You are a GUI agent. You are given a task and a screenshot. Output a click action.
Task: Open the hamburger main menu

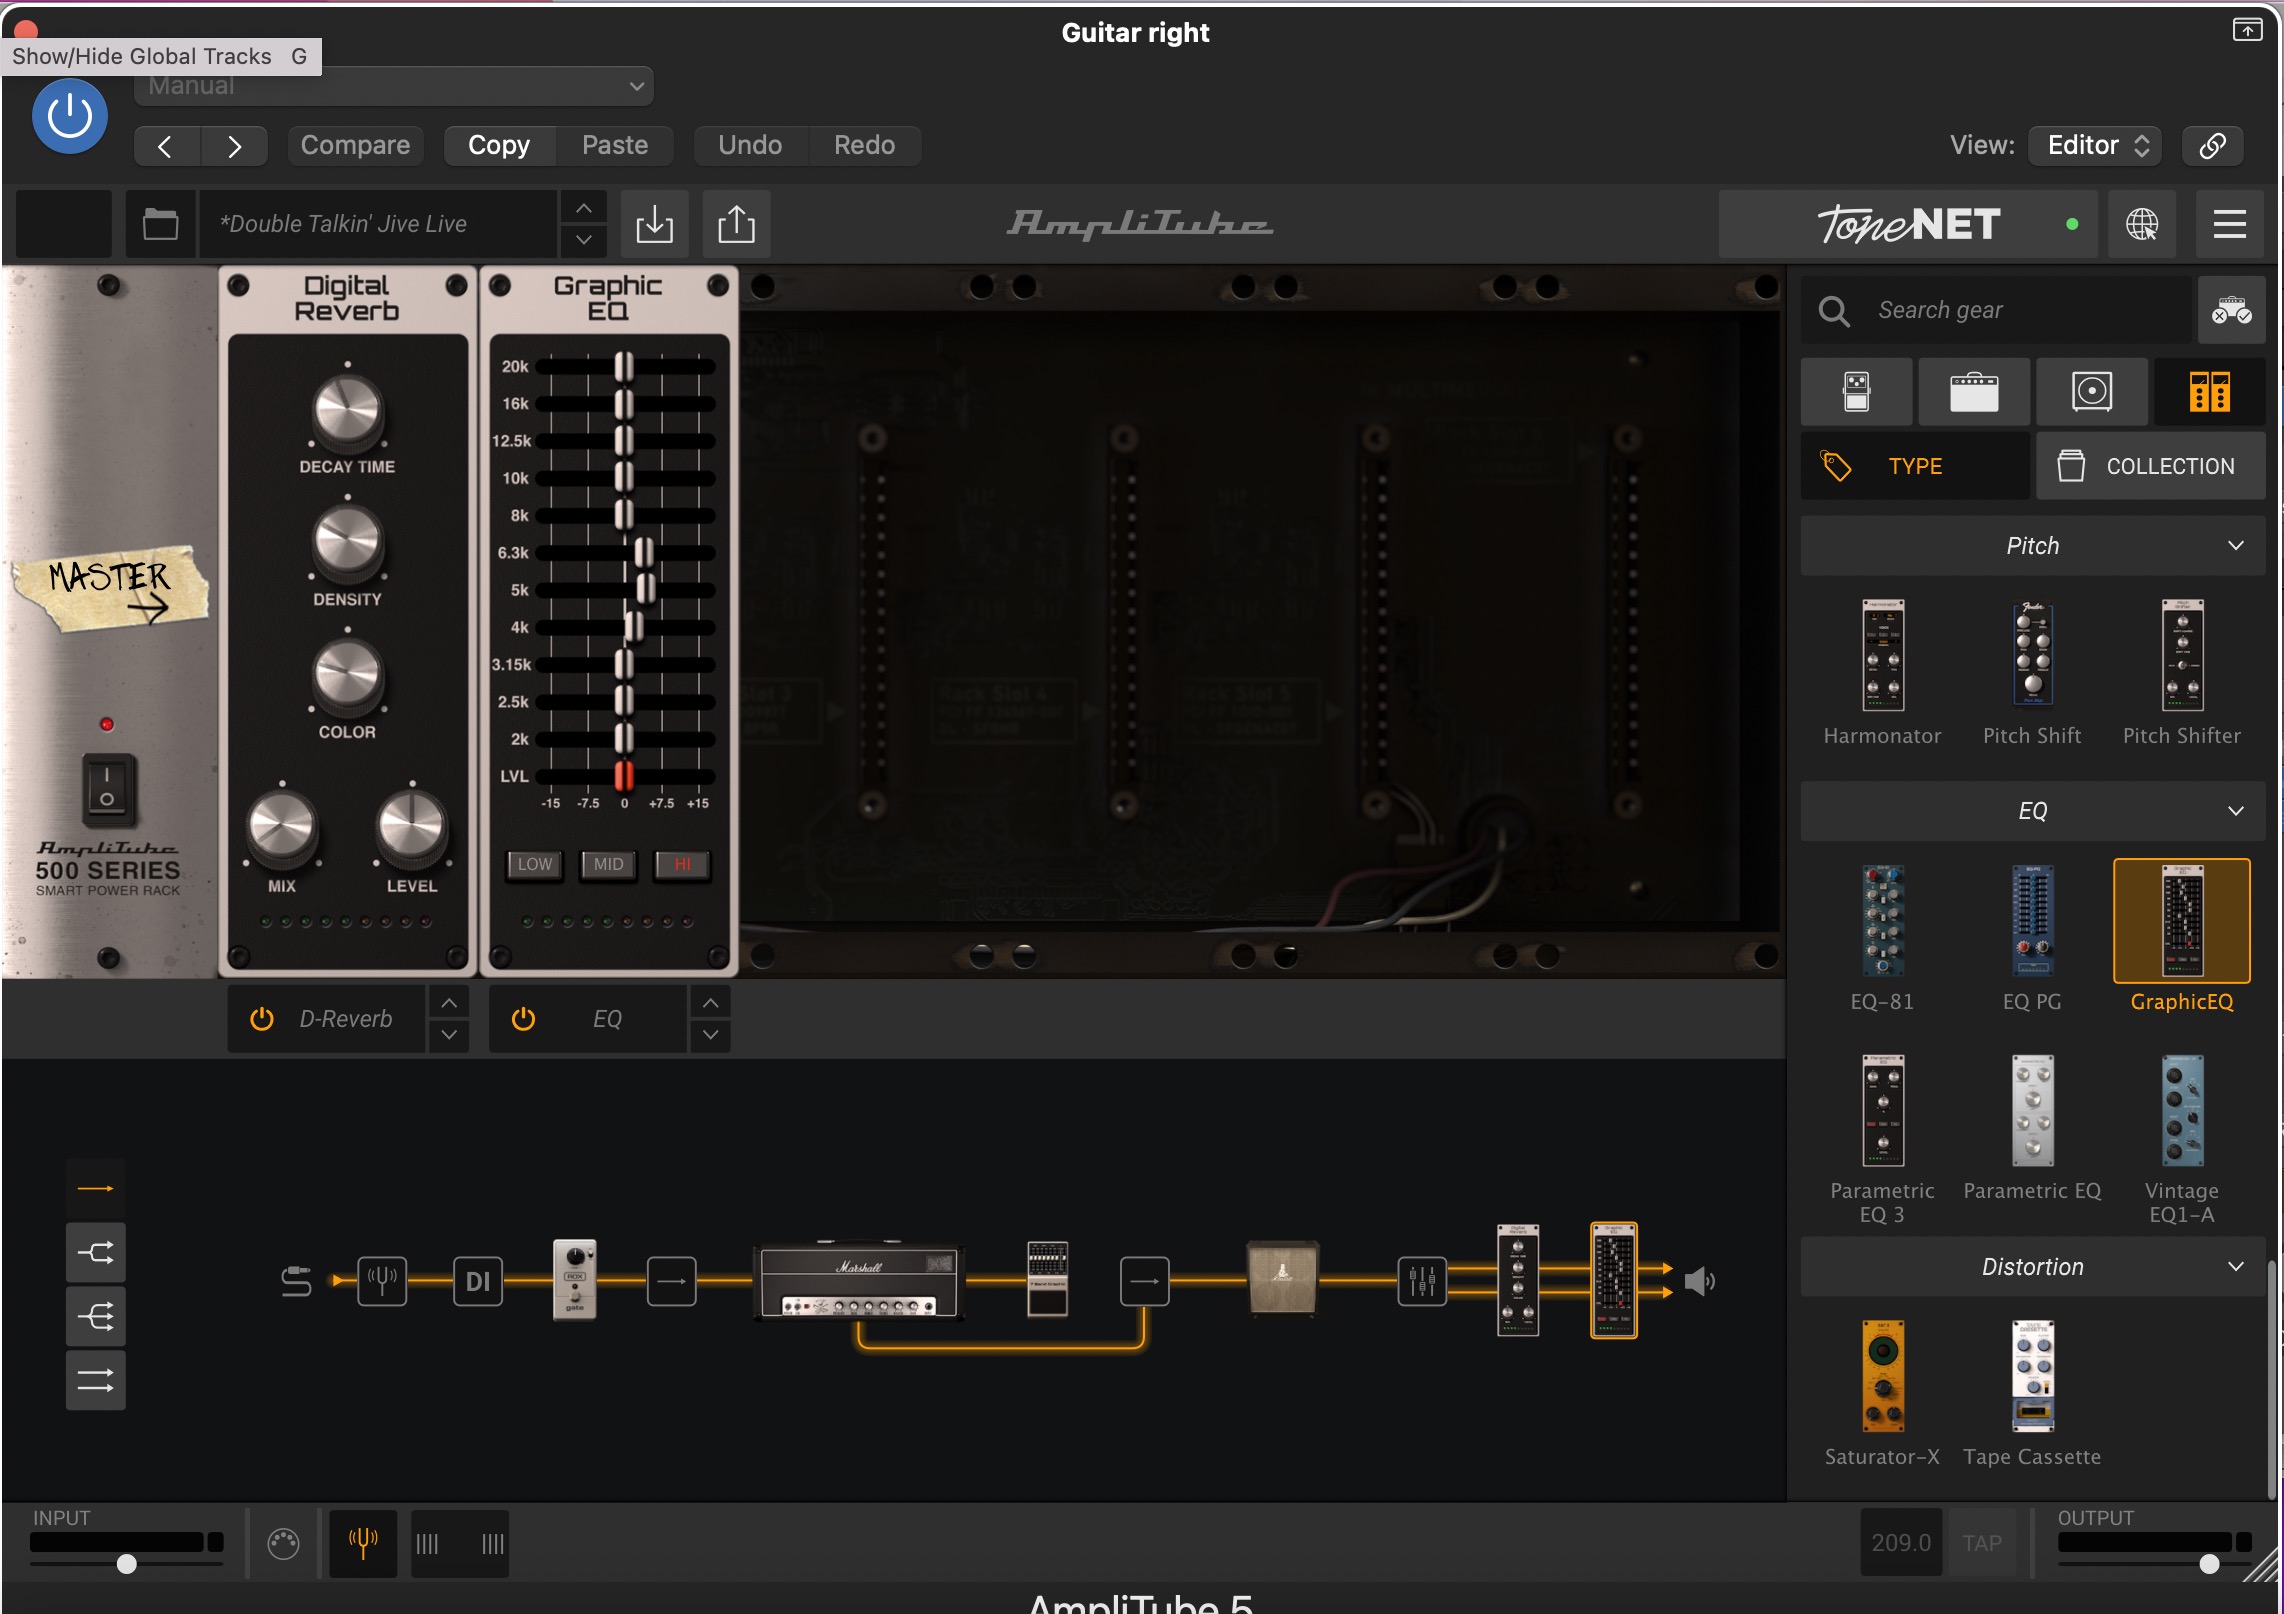(2229, 224)
